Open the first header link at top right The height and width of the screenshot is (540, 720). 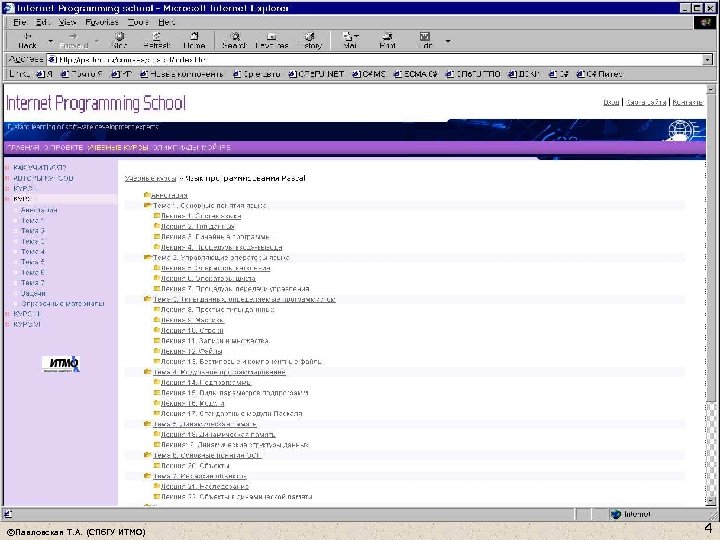pyautogui.click(x=611, y=102)
